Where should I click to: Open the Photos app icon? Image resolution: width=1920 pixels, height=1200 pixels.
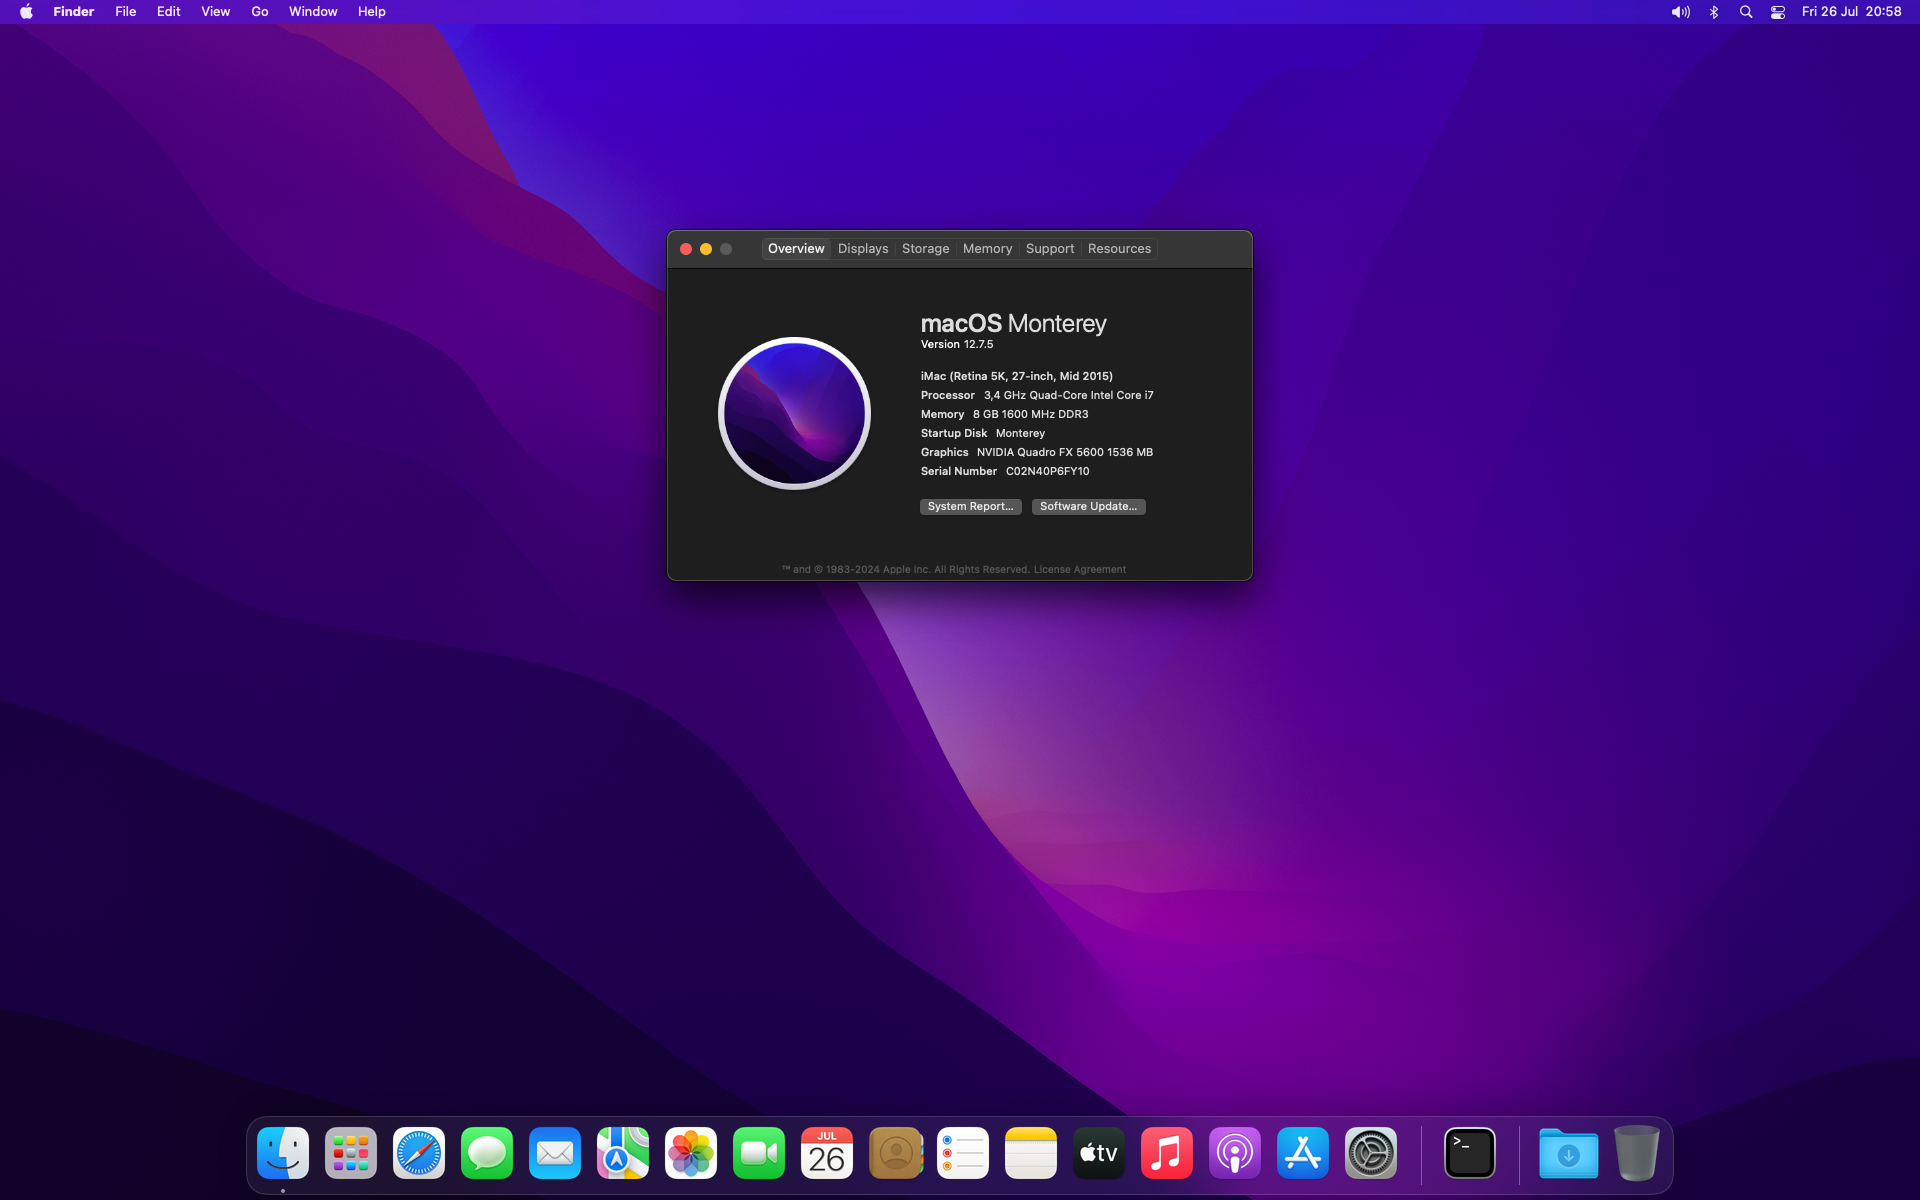pos(691,1154)
